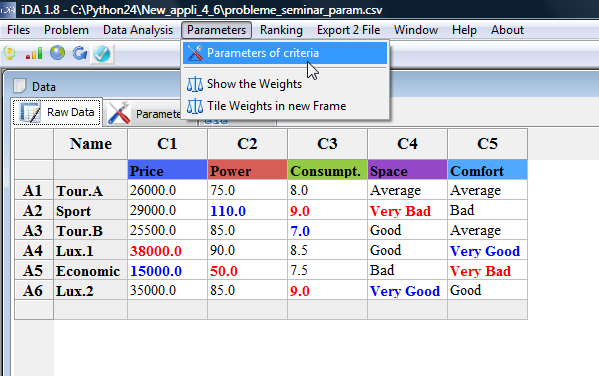Click the scales icon beside Show the Weights

195,84
